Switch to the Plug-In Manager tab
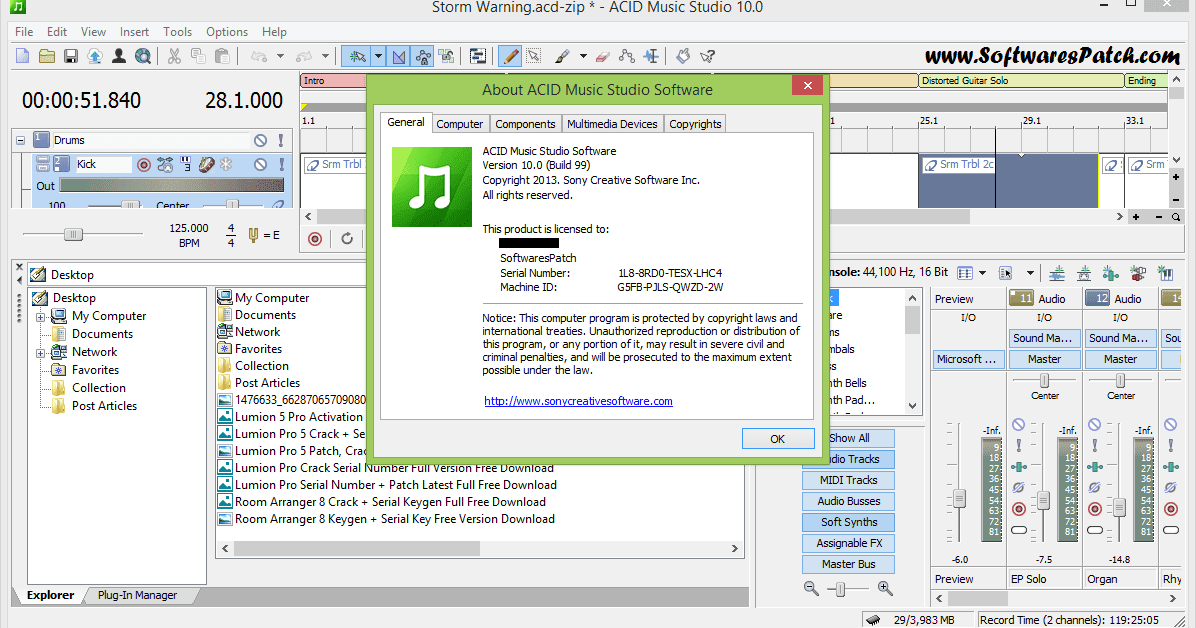Screen dimensions: 1196x628 point(137,595)
